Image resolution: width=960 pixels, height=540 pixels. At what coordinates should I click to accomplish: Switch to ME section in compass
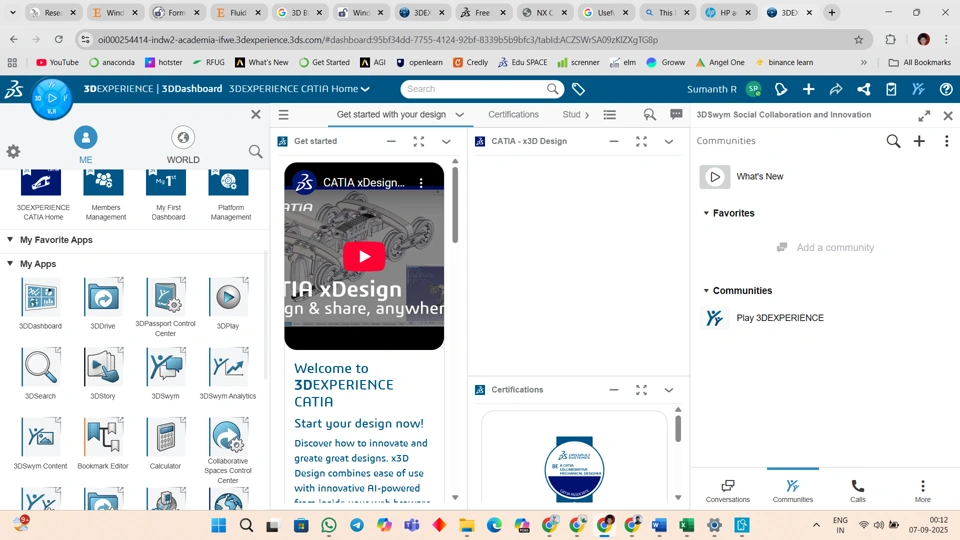pyautogui.click(x=86, y=144)
